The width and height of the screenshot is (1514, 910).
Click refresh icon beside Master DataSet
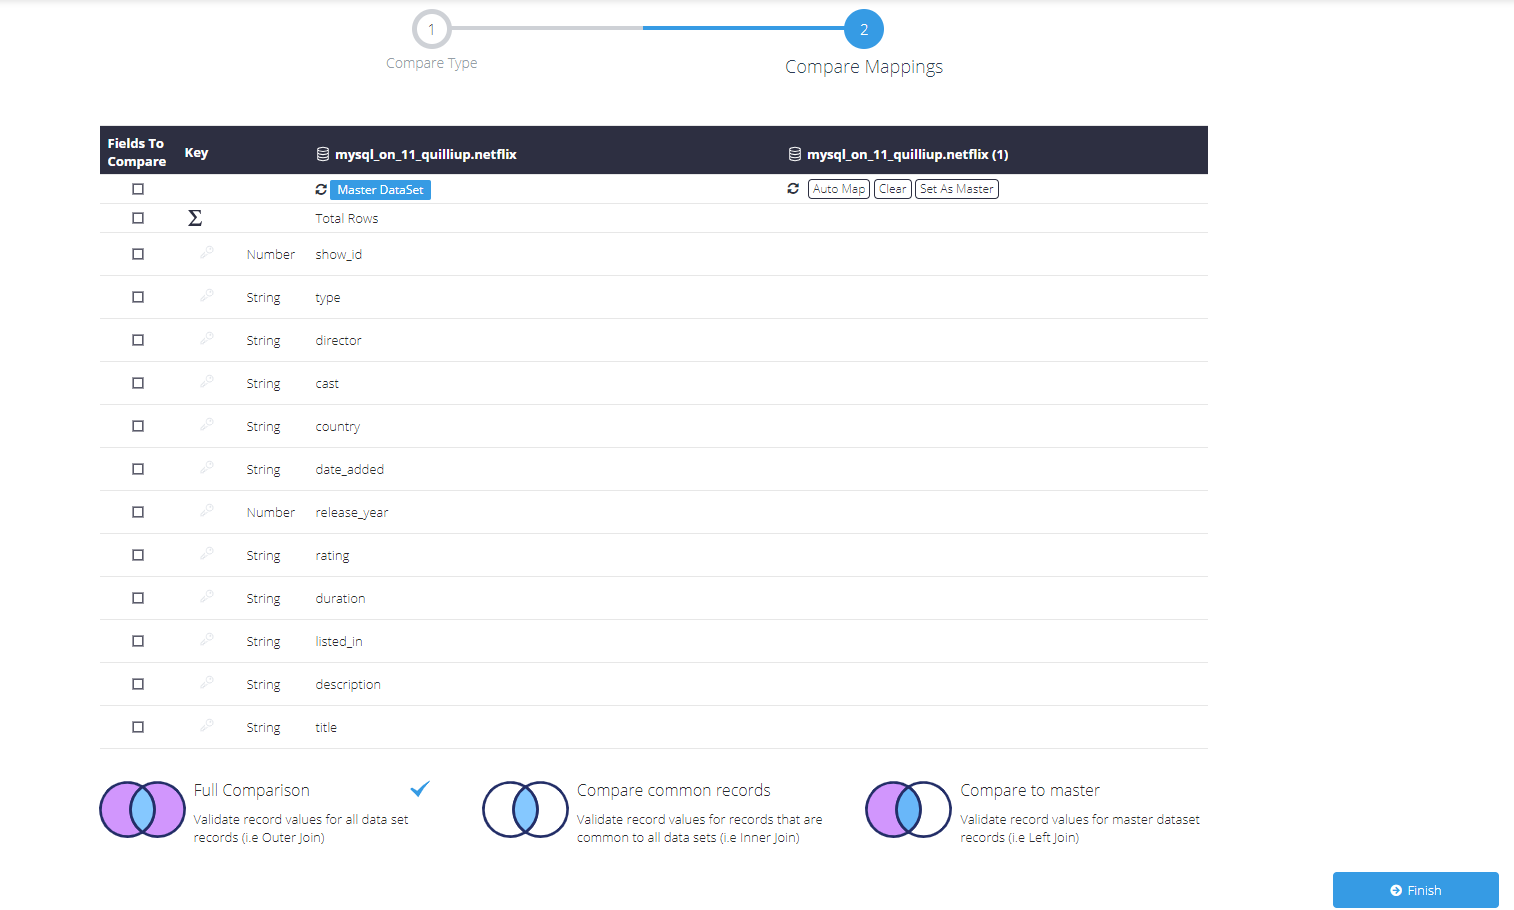click(321, 189)
